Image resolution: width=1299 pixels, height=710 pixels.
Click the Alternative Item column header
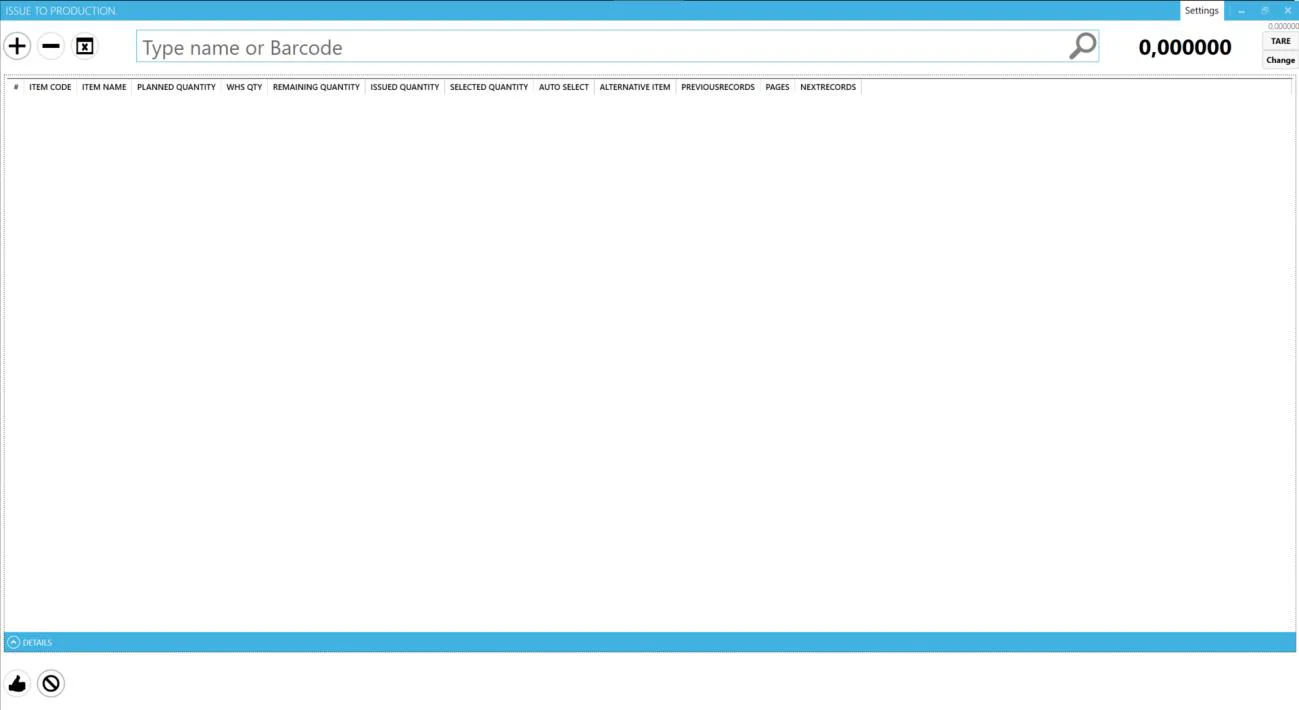click(x=635, y=87)
